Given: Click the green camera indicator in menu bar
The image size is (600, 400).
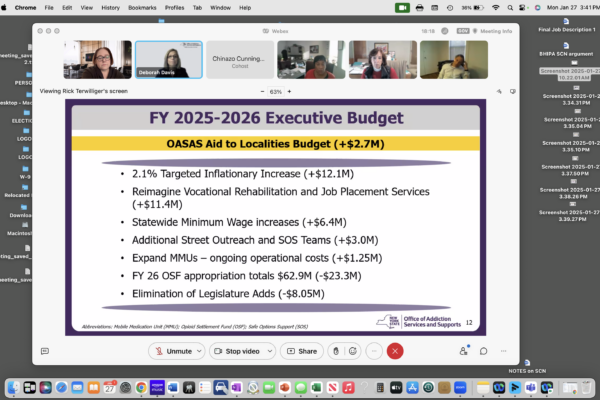Looking at the screenshot, I should (402, 8).
